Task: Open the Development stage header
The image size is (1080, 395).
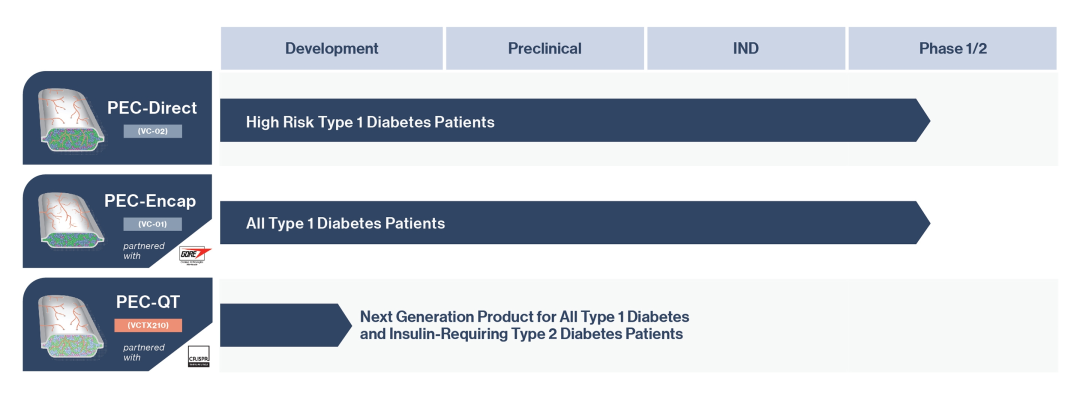Action: (331, 48)
